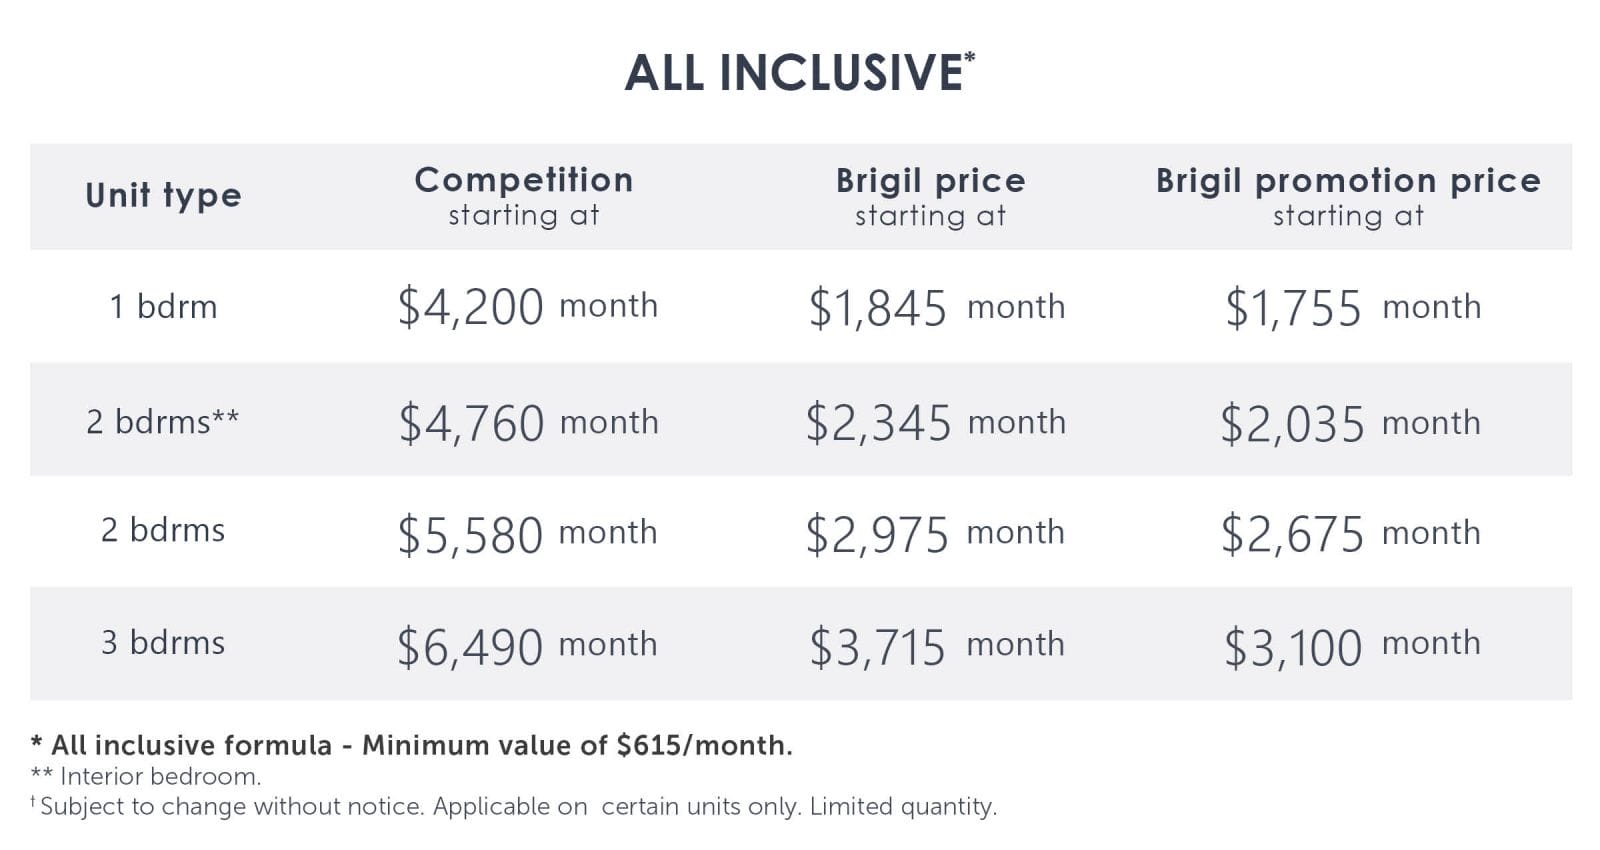
Task: Click the Brigil promotion price header
Action: coord(1348,196)
